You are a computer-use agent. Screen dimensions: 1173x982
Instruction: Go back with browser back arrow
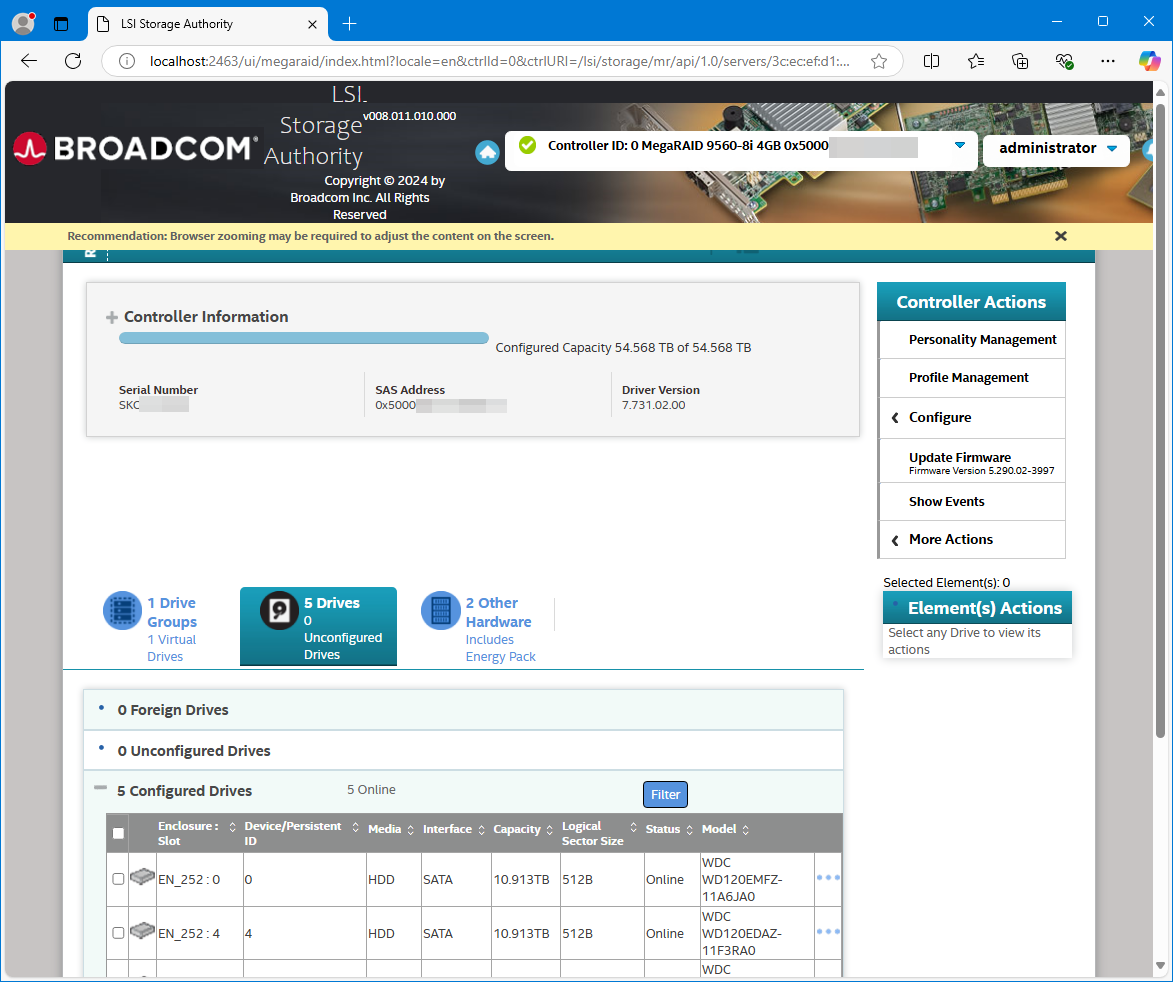pos(29,61)
